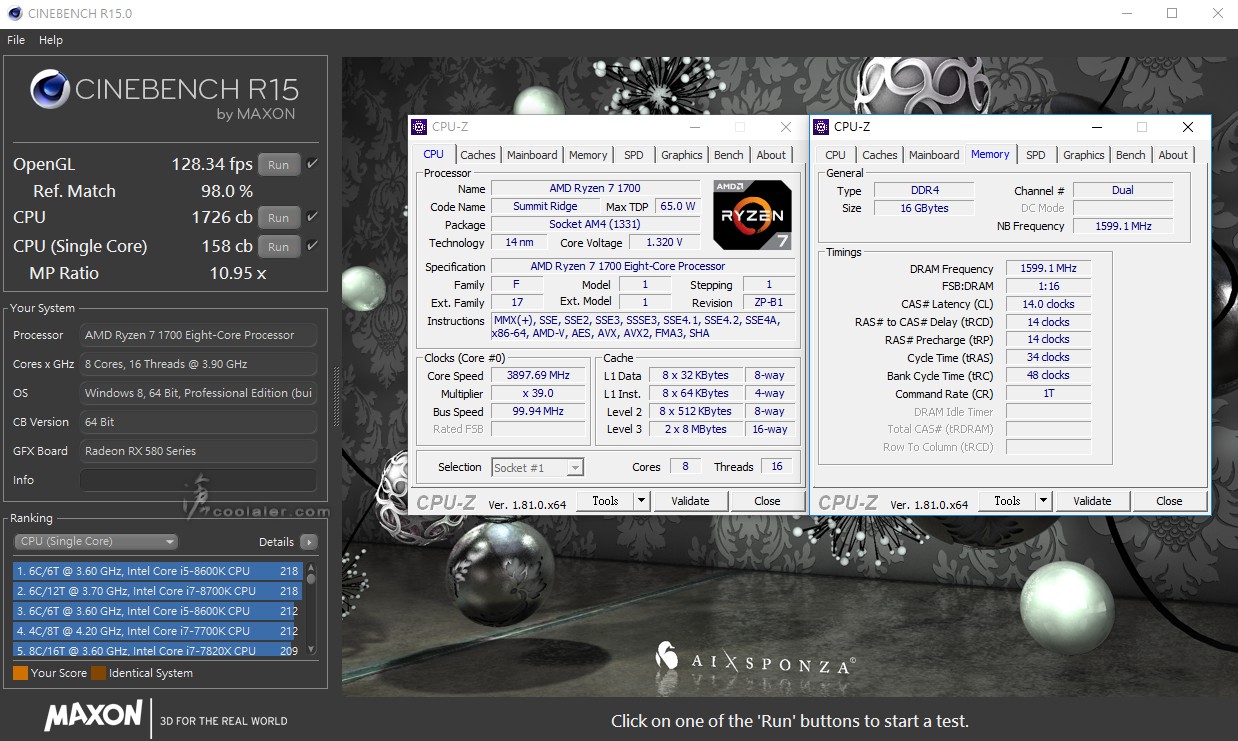Open the Help menu in Cinebench

[x=51, y=40]
